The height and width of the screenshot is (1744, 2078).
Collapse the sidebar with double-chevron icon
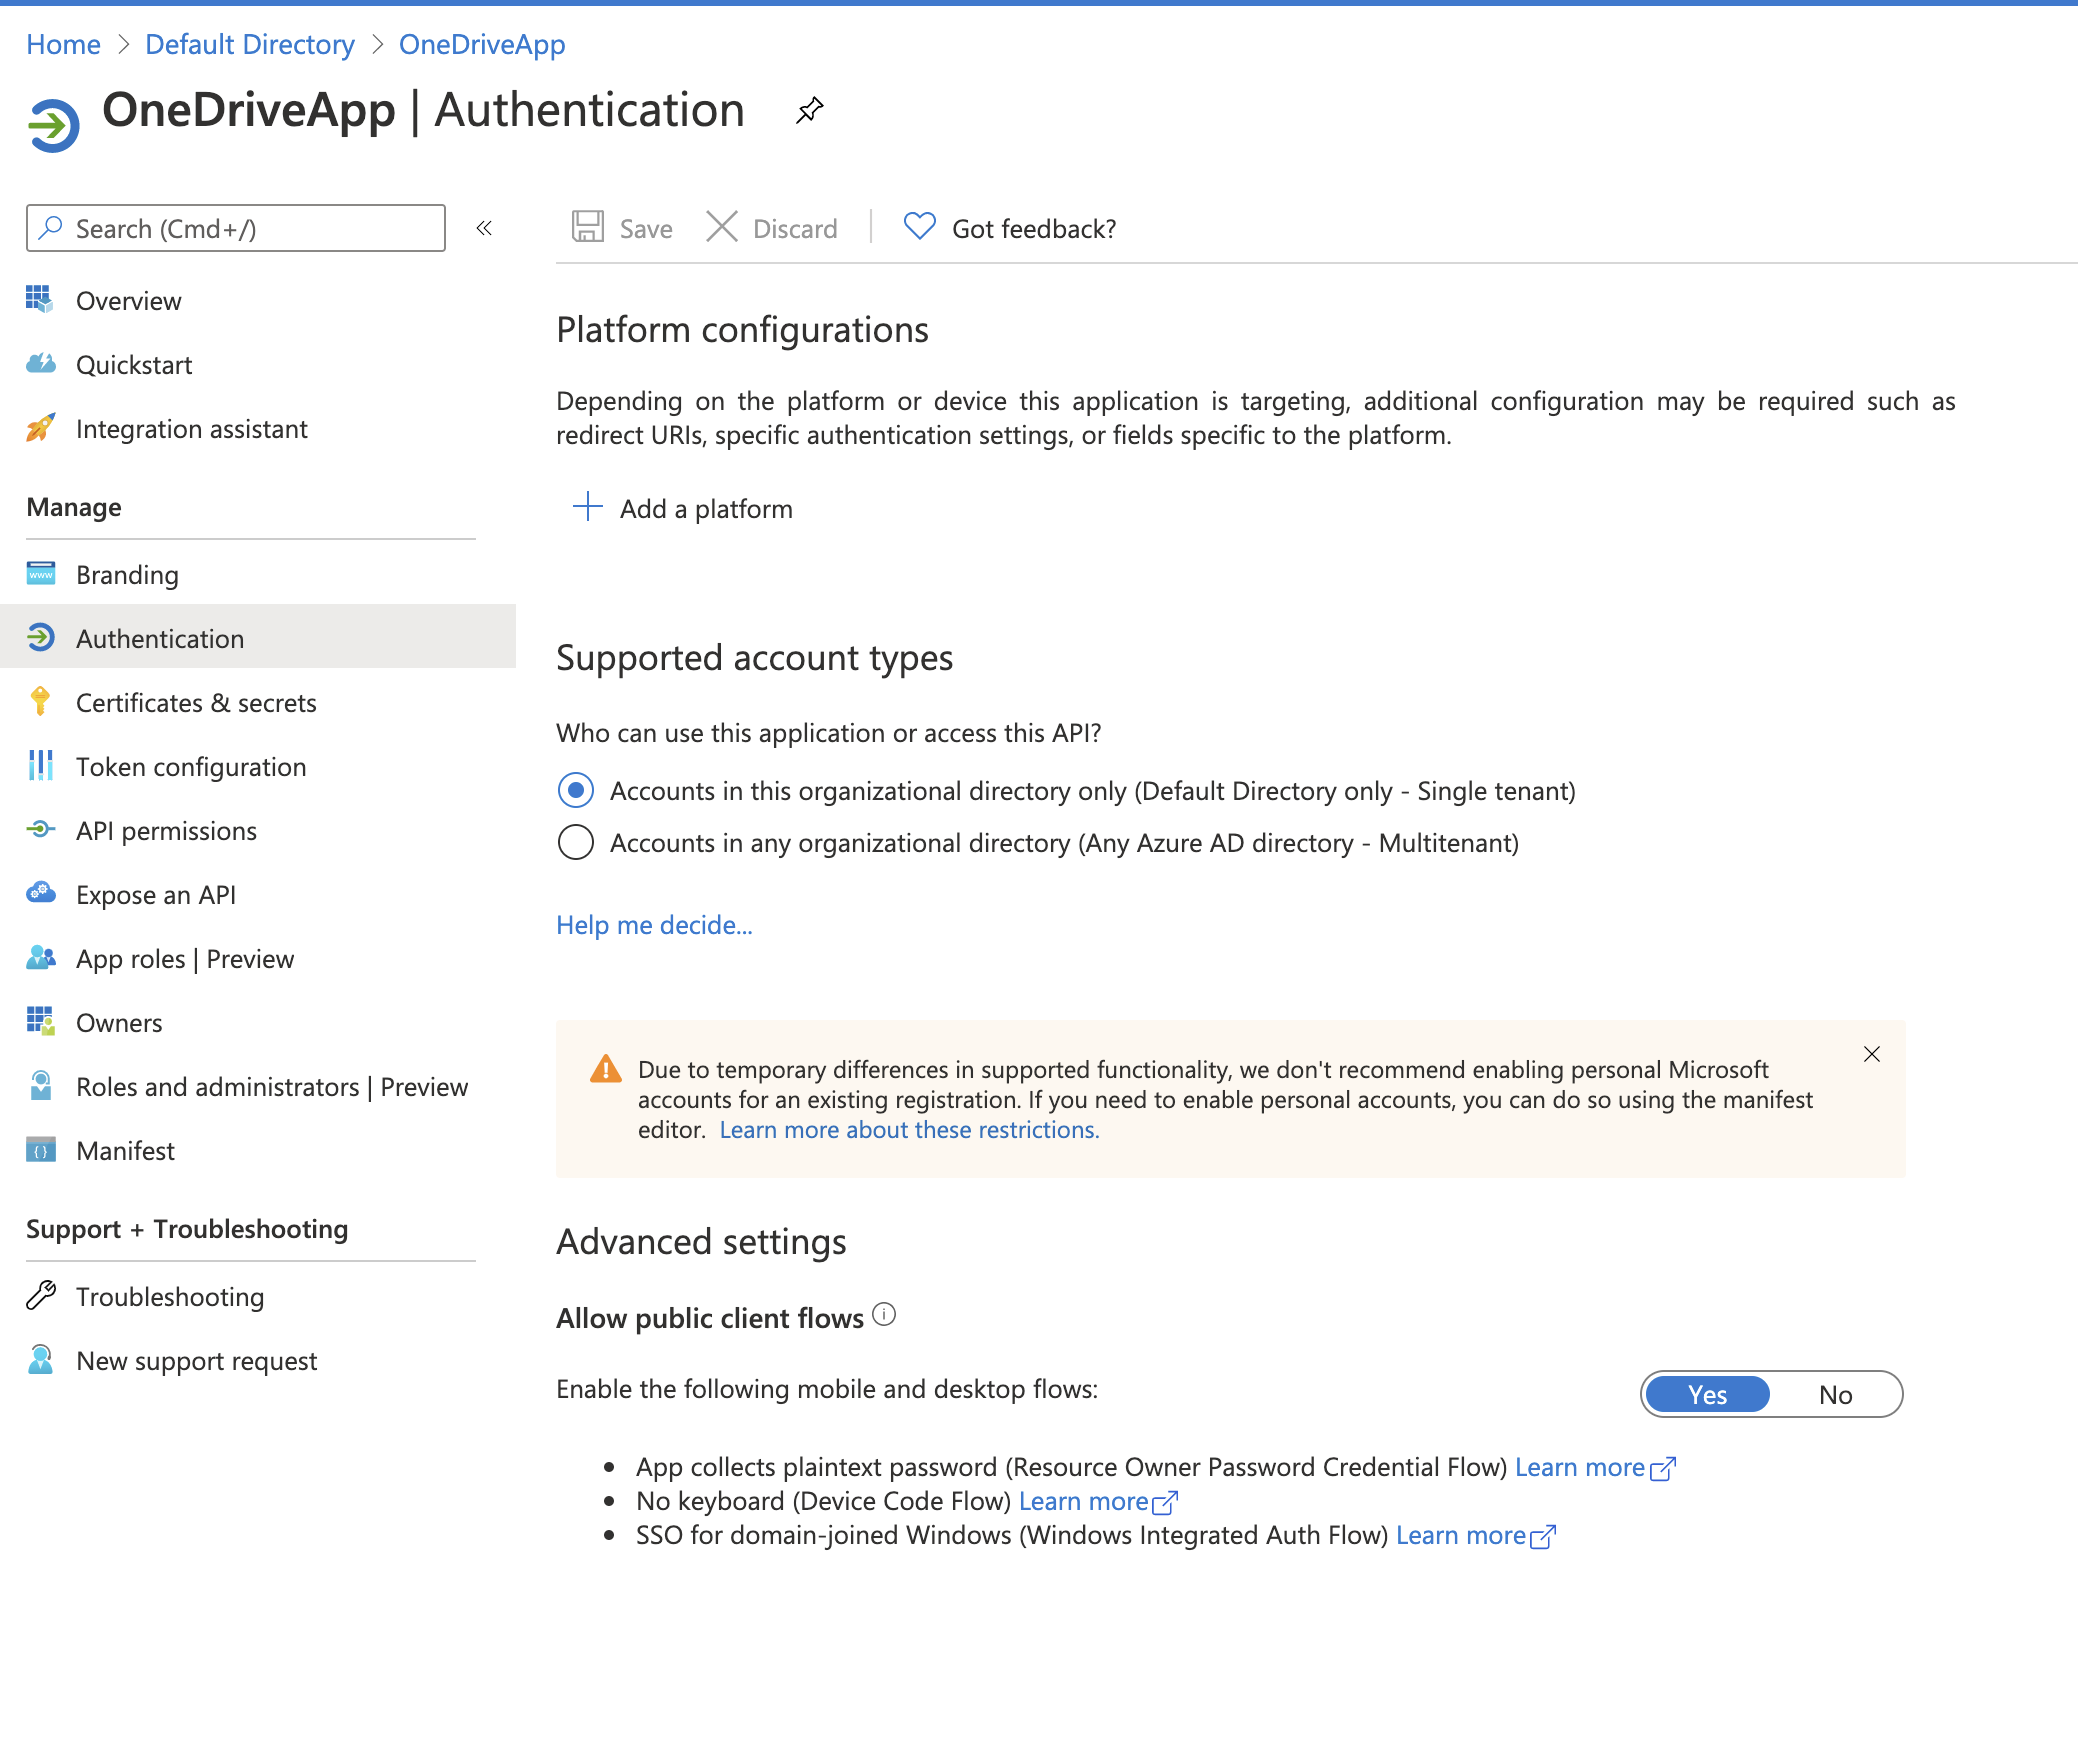click(x=484, y=229)
